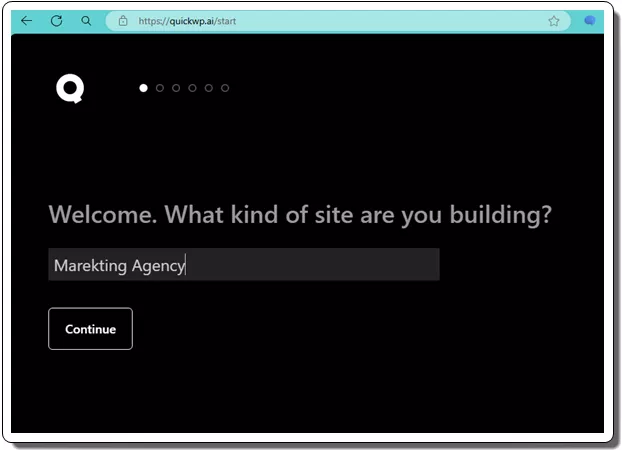Click the QuickWP logo

70,88
